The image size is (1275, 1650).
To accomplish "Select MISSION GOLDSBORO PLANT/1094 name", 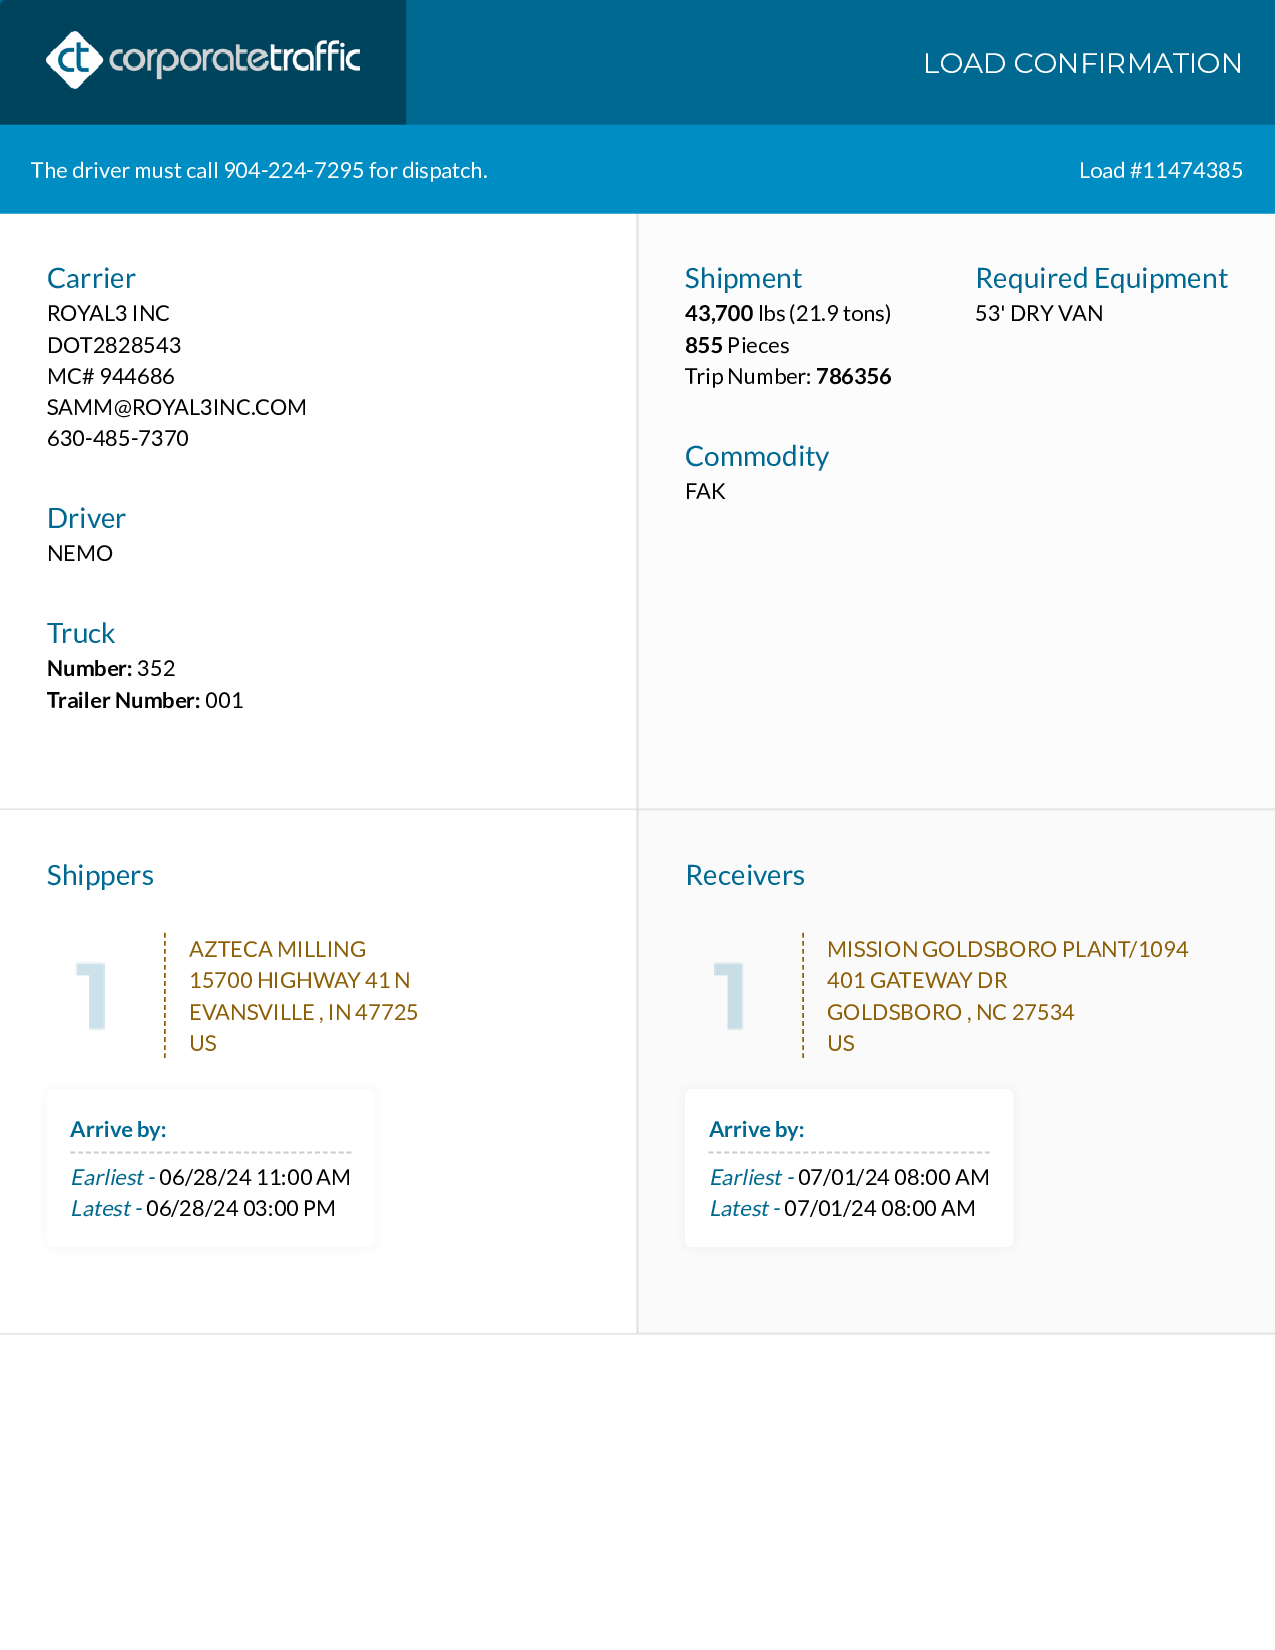I will (x=1008, y=949).
